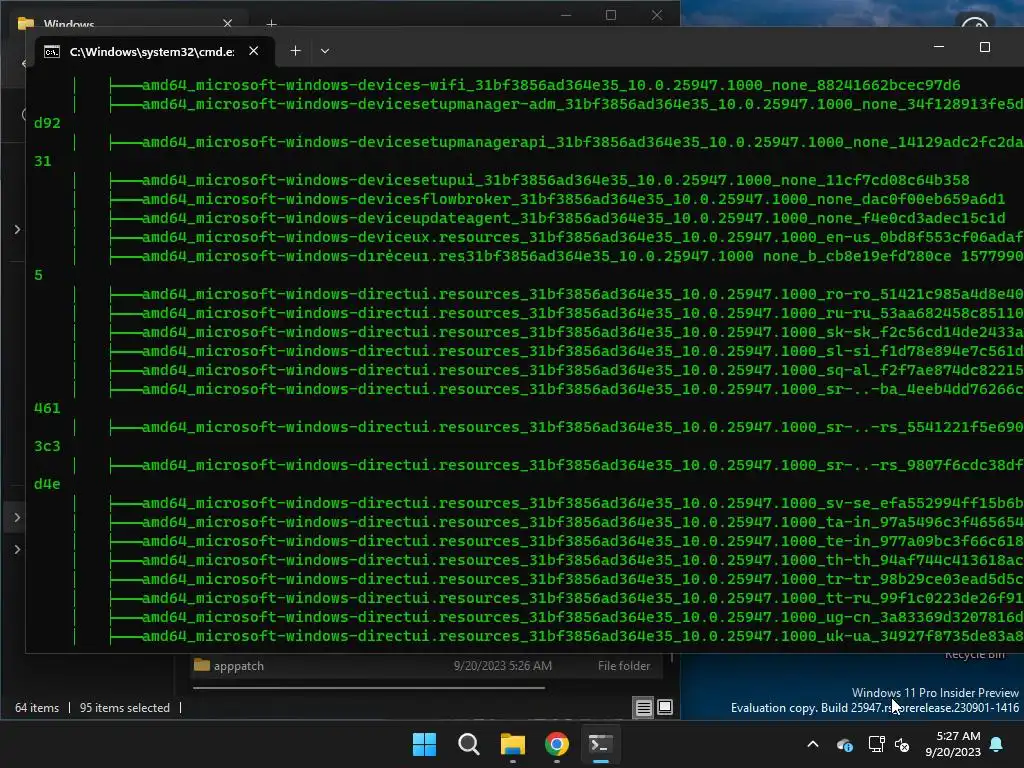Open a new terminal tab with plus button
Screen dimensions: 1024x768
point(295,51)
